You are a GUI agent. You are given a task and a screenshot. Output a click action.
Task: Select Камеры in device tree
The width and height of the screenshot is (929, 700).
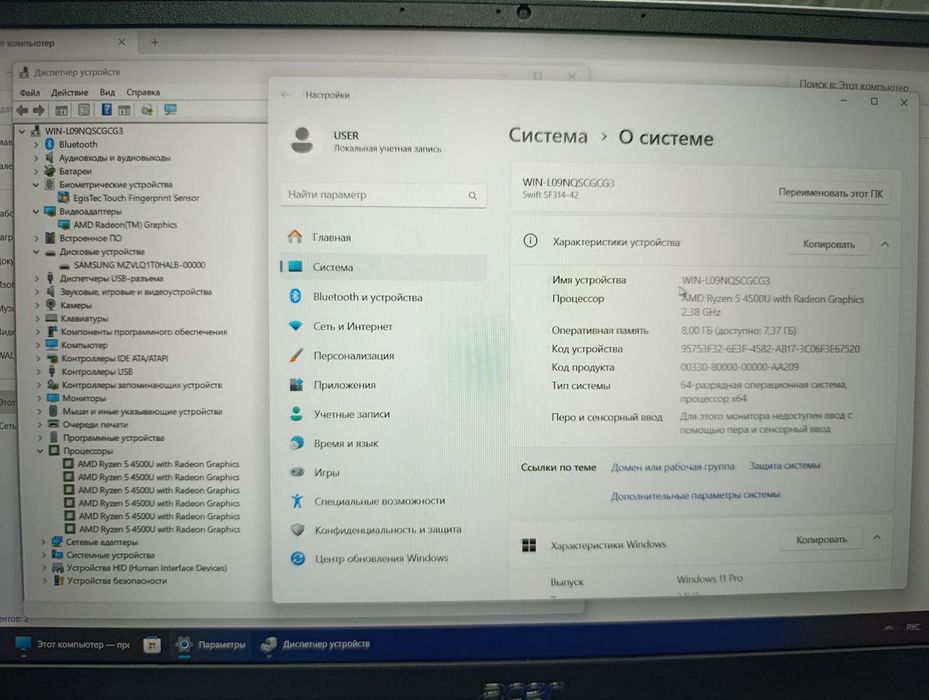[76, 305]
